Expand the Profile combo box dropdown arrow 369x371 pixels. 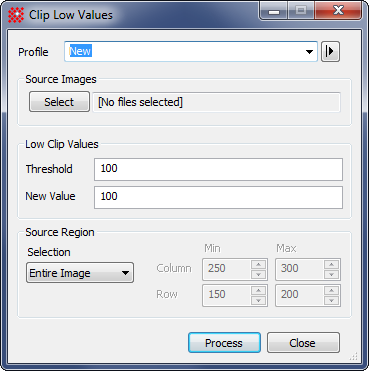pyautogui.click(x=309, y=52)
